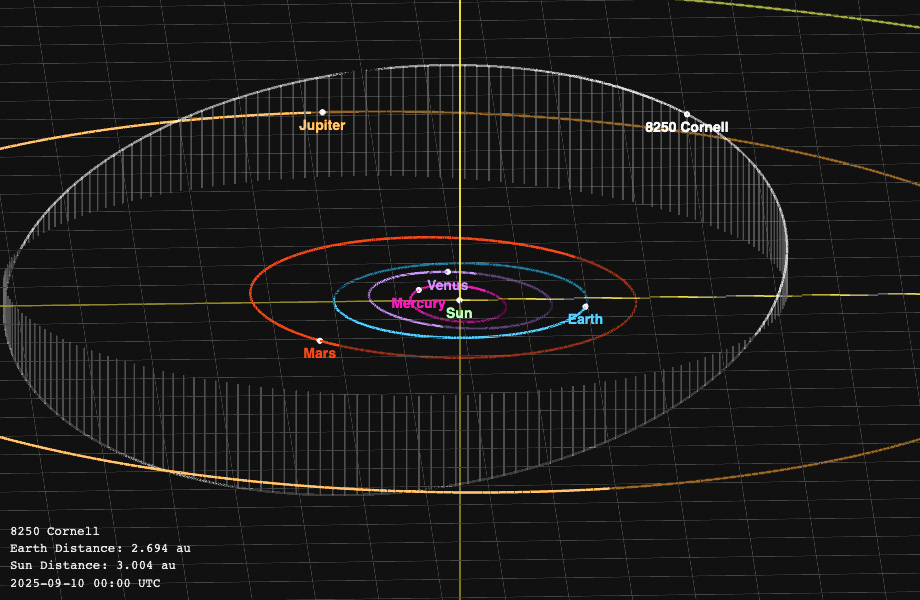Select the Mercury planet marker dot
920x600 pixels.
click(x=419, y=290)
